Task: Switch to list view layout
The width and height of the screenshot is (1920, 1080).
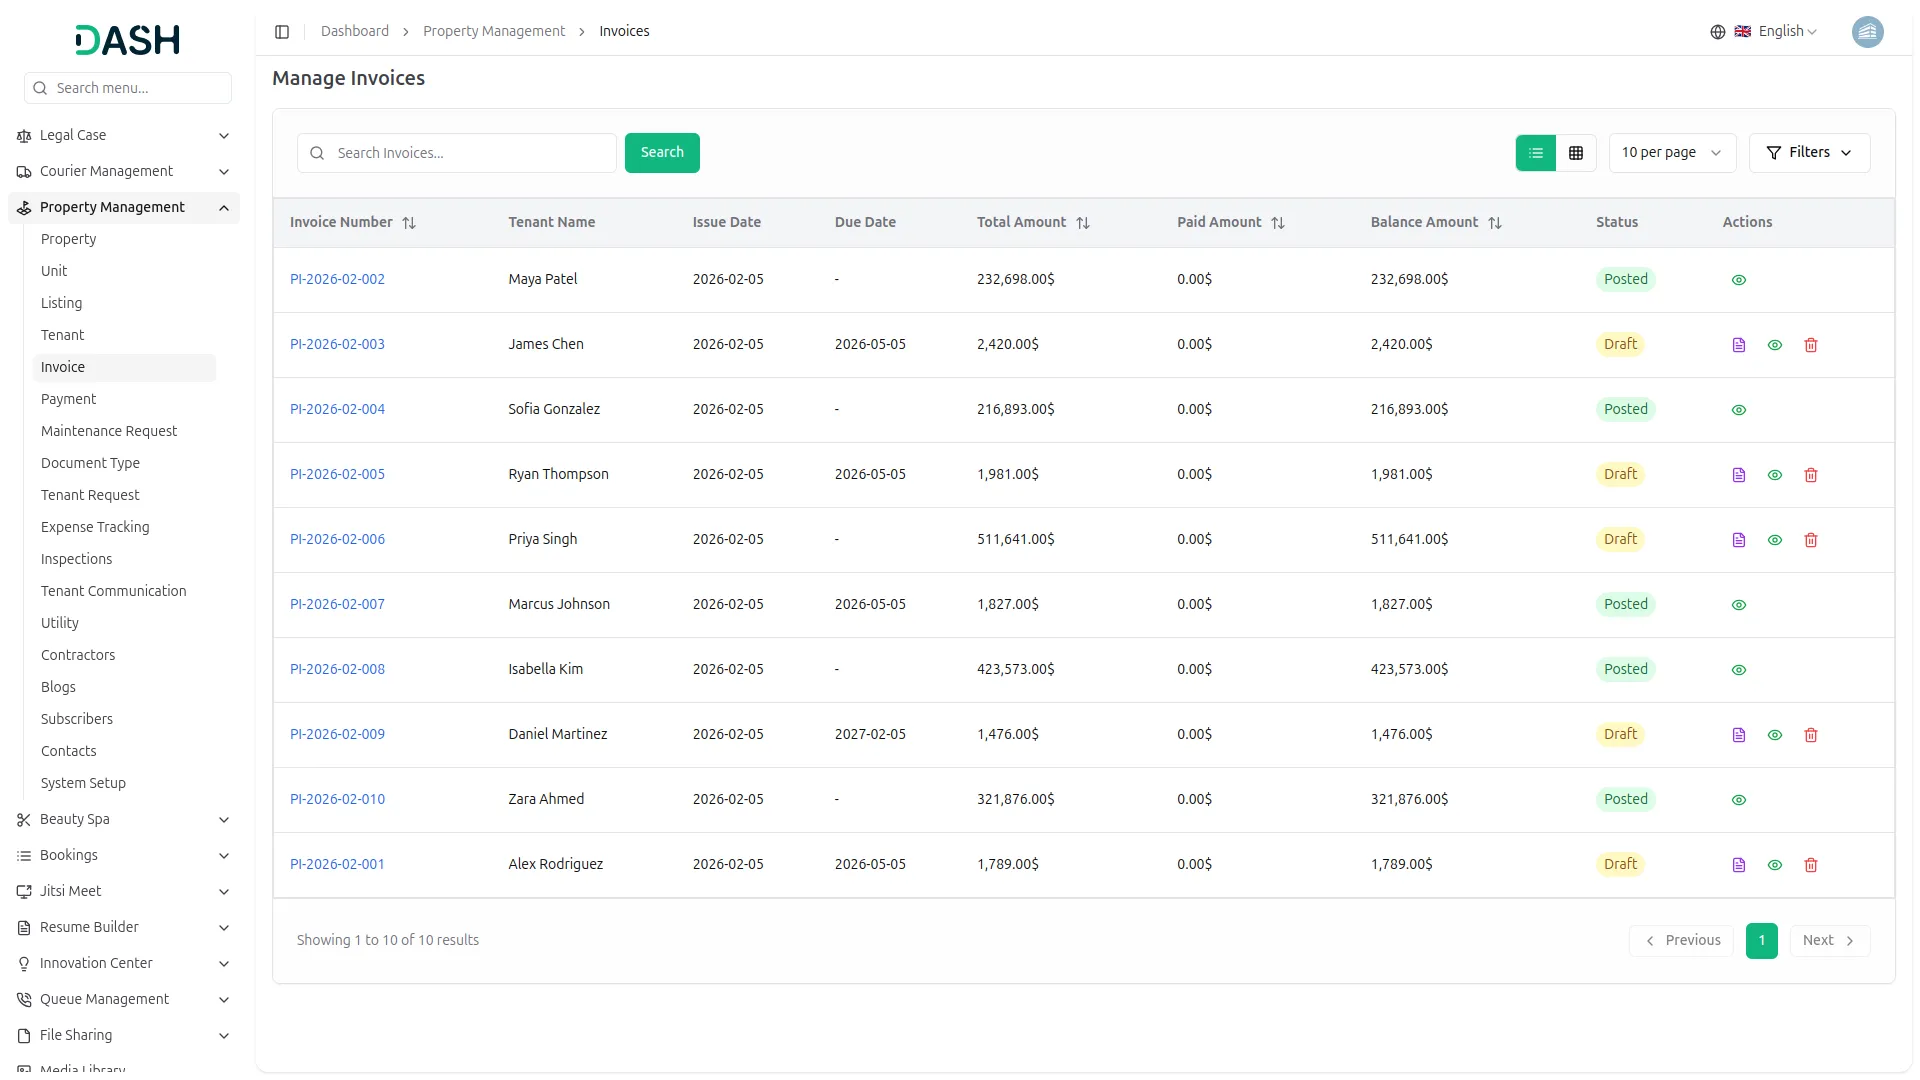Action: coord(1535,153)
